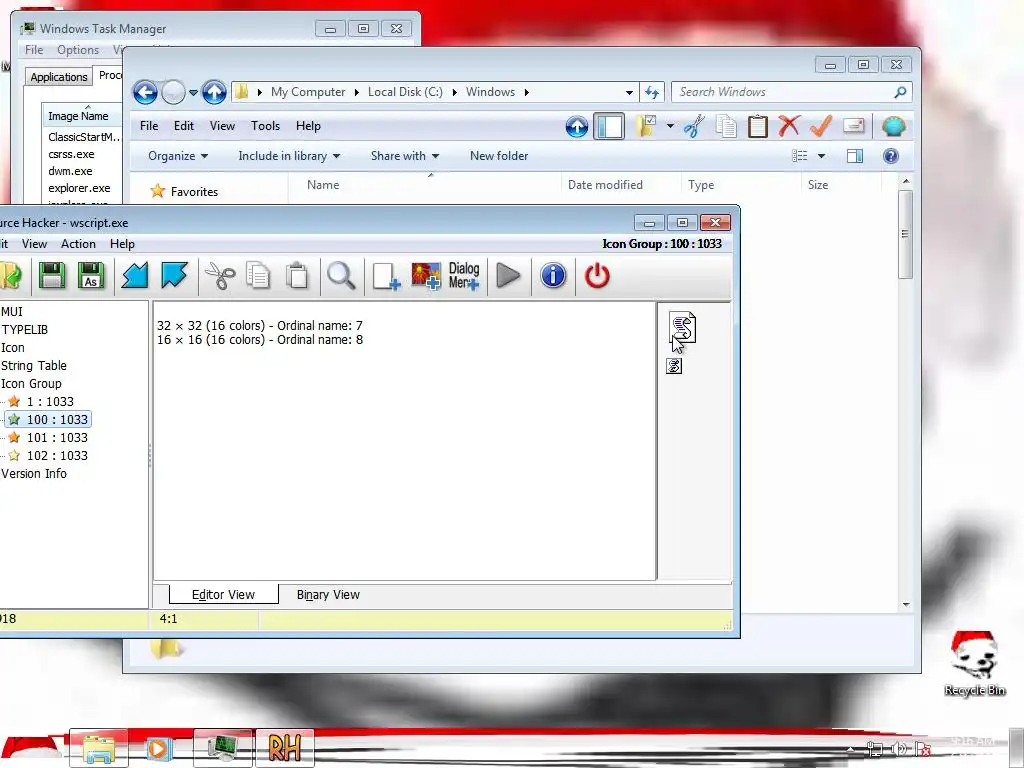Refresh the Explorer address bar
The height and width of the screenshot is (768, 1024).
652,92
